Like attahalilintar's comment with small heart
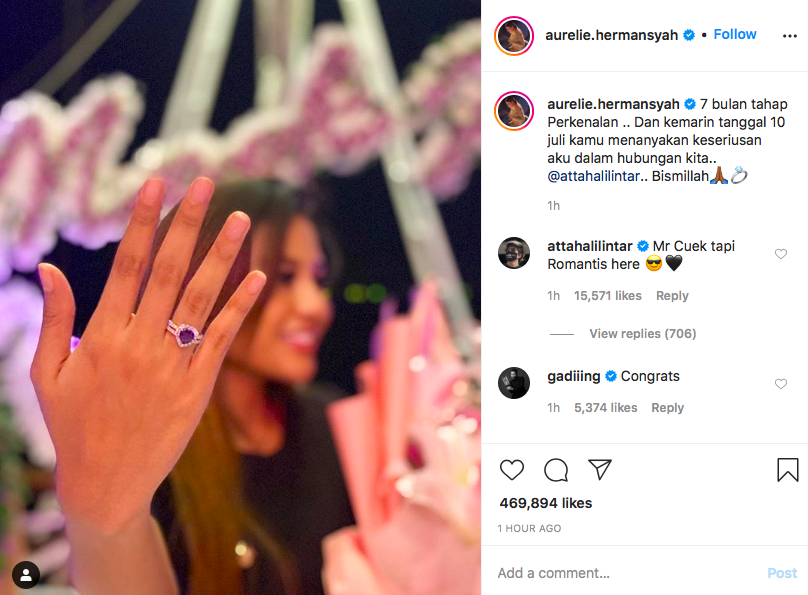 click(x=781, y=254)
